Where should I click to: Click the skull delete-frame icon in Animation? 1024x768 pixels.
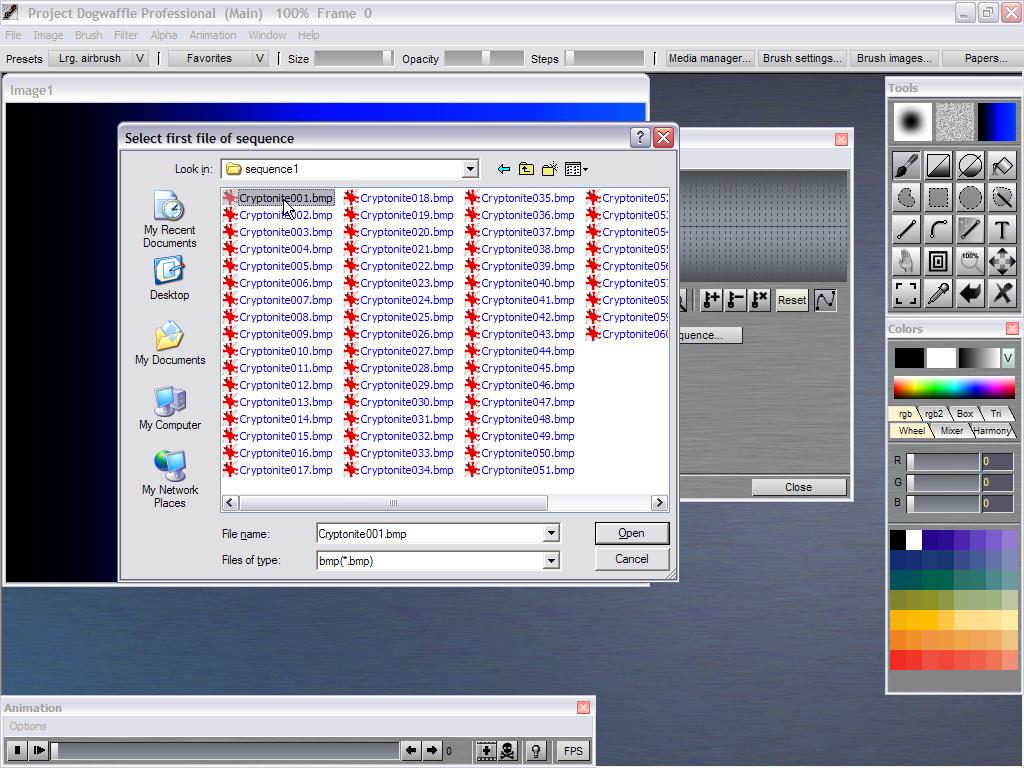pyautogui.click(x=508, y=751)
